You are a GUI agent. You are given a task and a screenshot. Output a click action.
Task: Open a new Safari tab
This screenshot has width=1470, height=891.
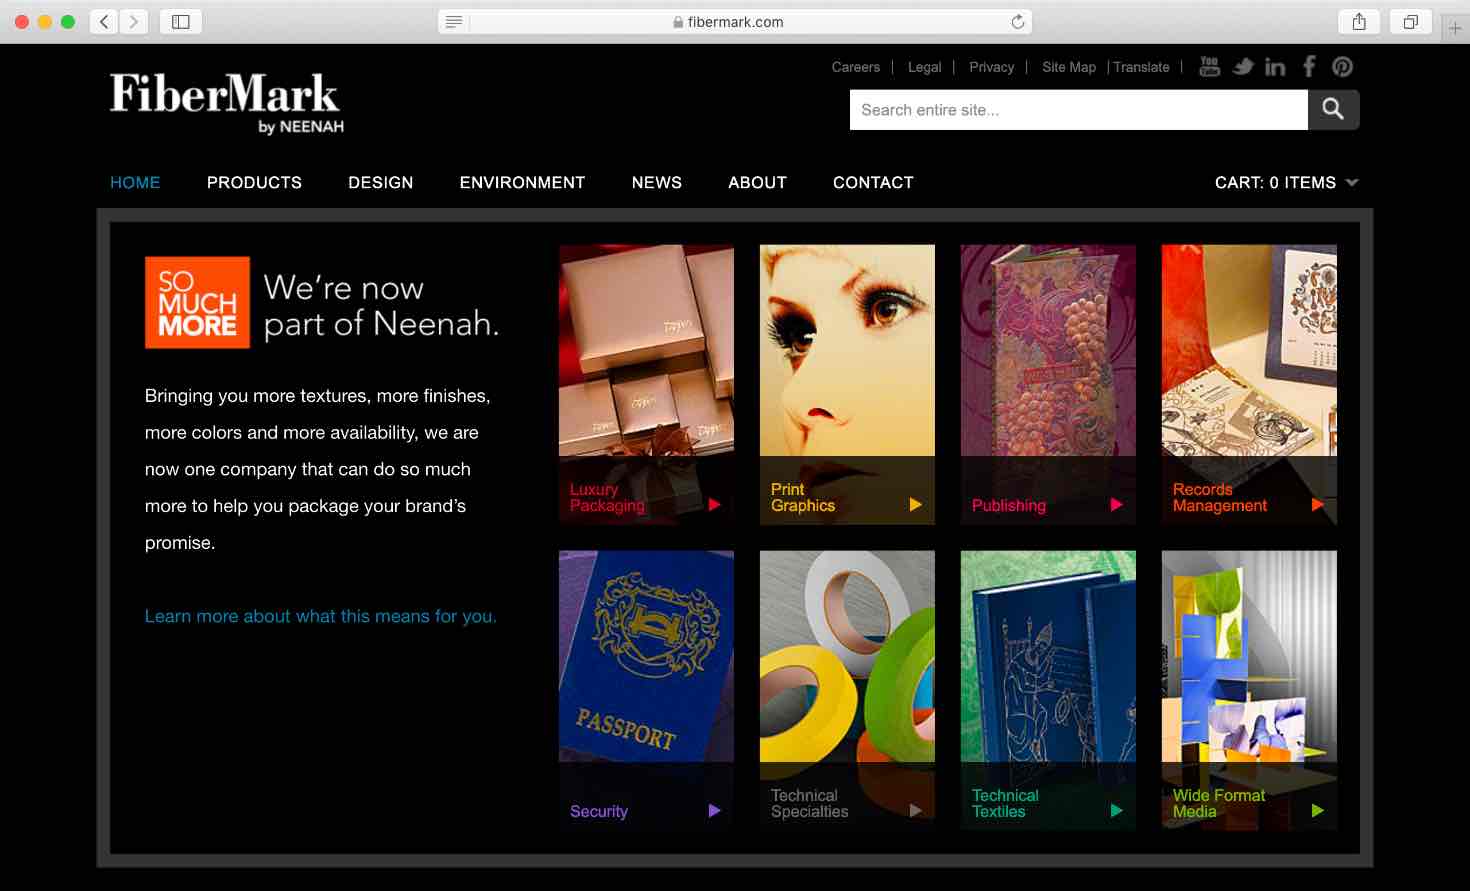pyautogui.click(x=1455, y=28)
